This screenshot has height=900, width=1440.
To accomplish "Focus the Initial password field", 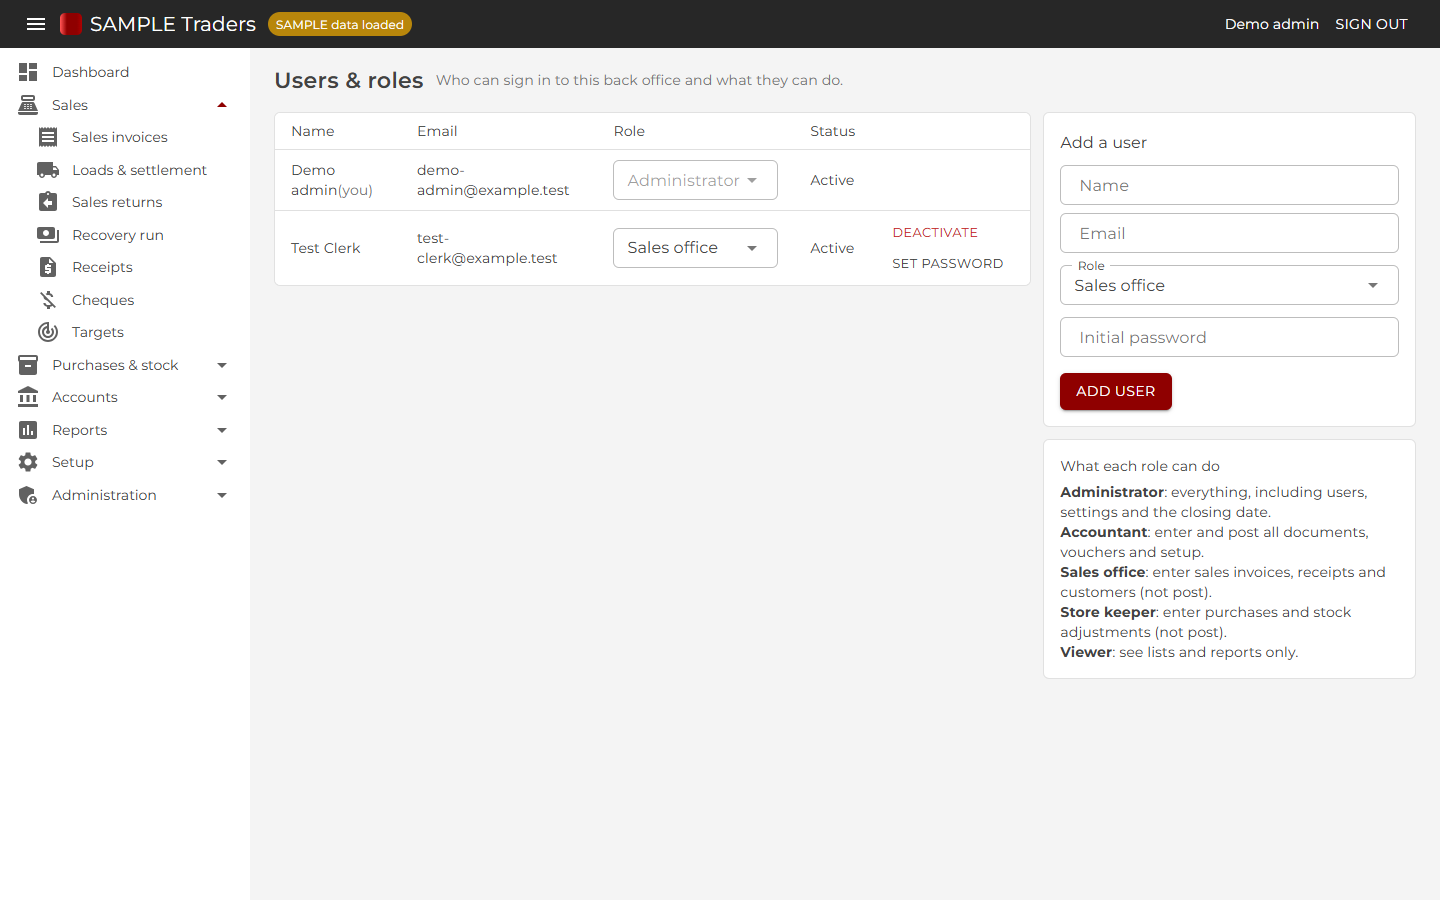I will click(1229, 337).
